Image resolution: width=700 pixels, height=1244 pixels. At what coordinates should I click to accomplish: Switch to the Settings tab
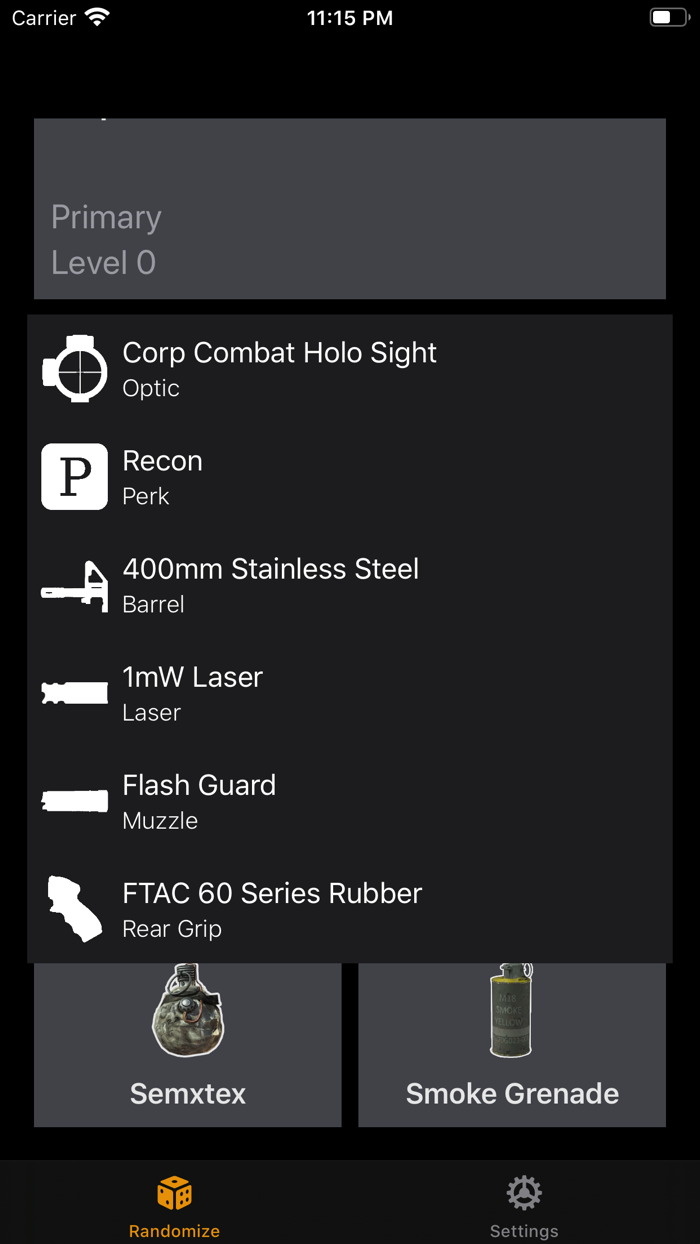[x=524, y=1201]
